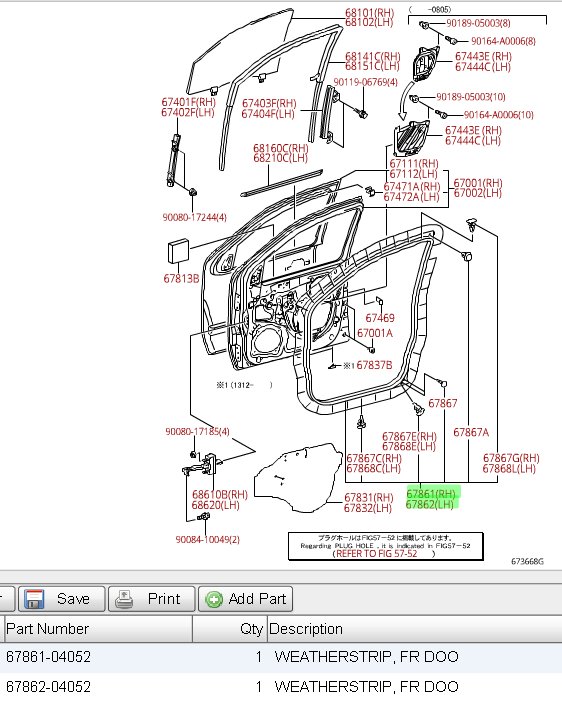Click diagram label 67401F(RH)

click(188, 102)
